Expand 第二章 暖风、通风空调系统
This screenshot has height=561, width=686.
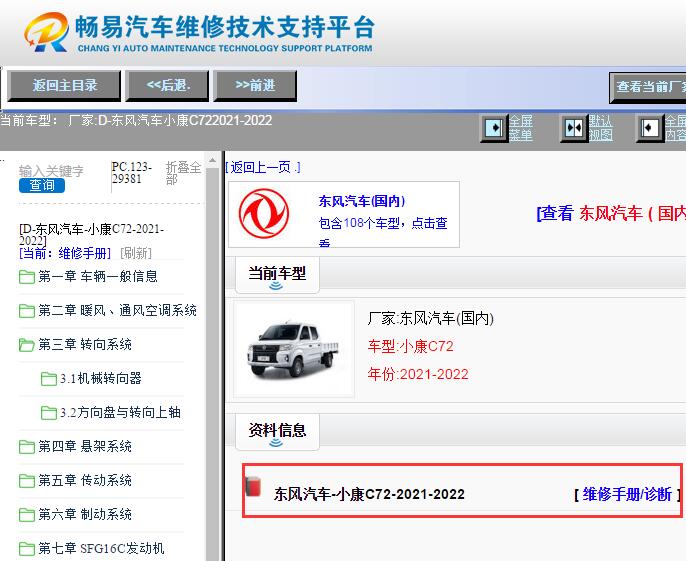tap(117, 311)
